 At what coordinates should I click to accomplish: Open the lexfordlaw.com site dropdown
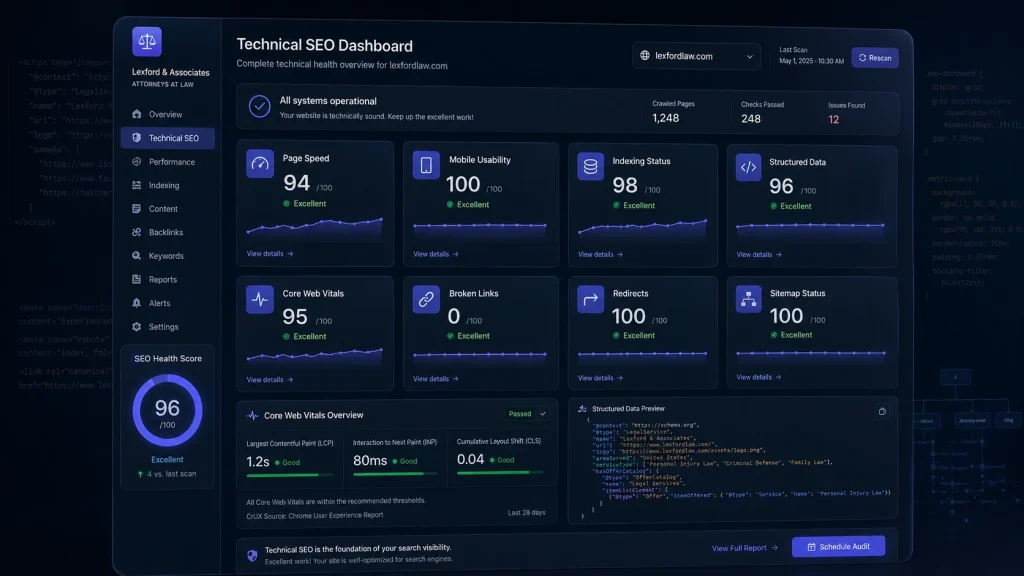[696, 56]
